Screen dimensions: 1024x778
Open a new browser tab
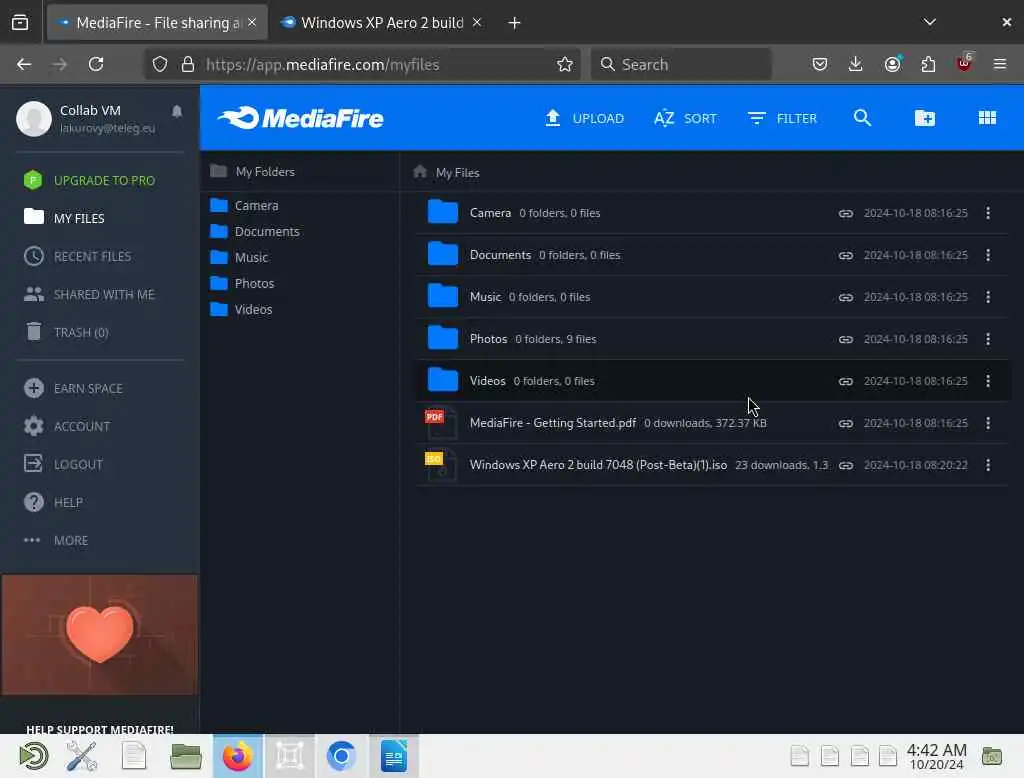click(x=514, y=23)
